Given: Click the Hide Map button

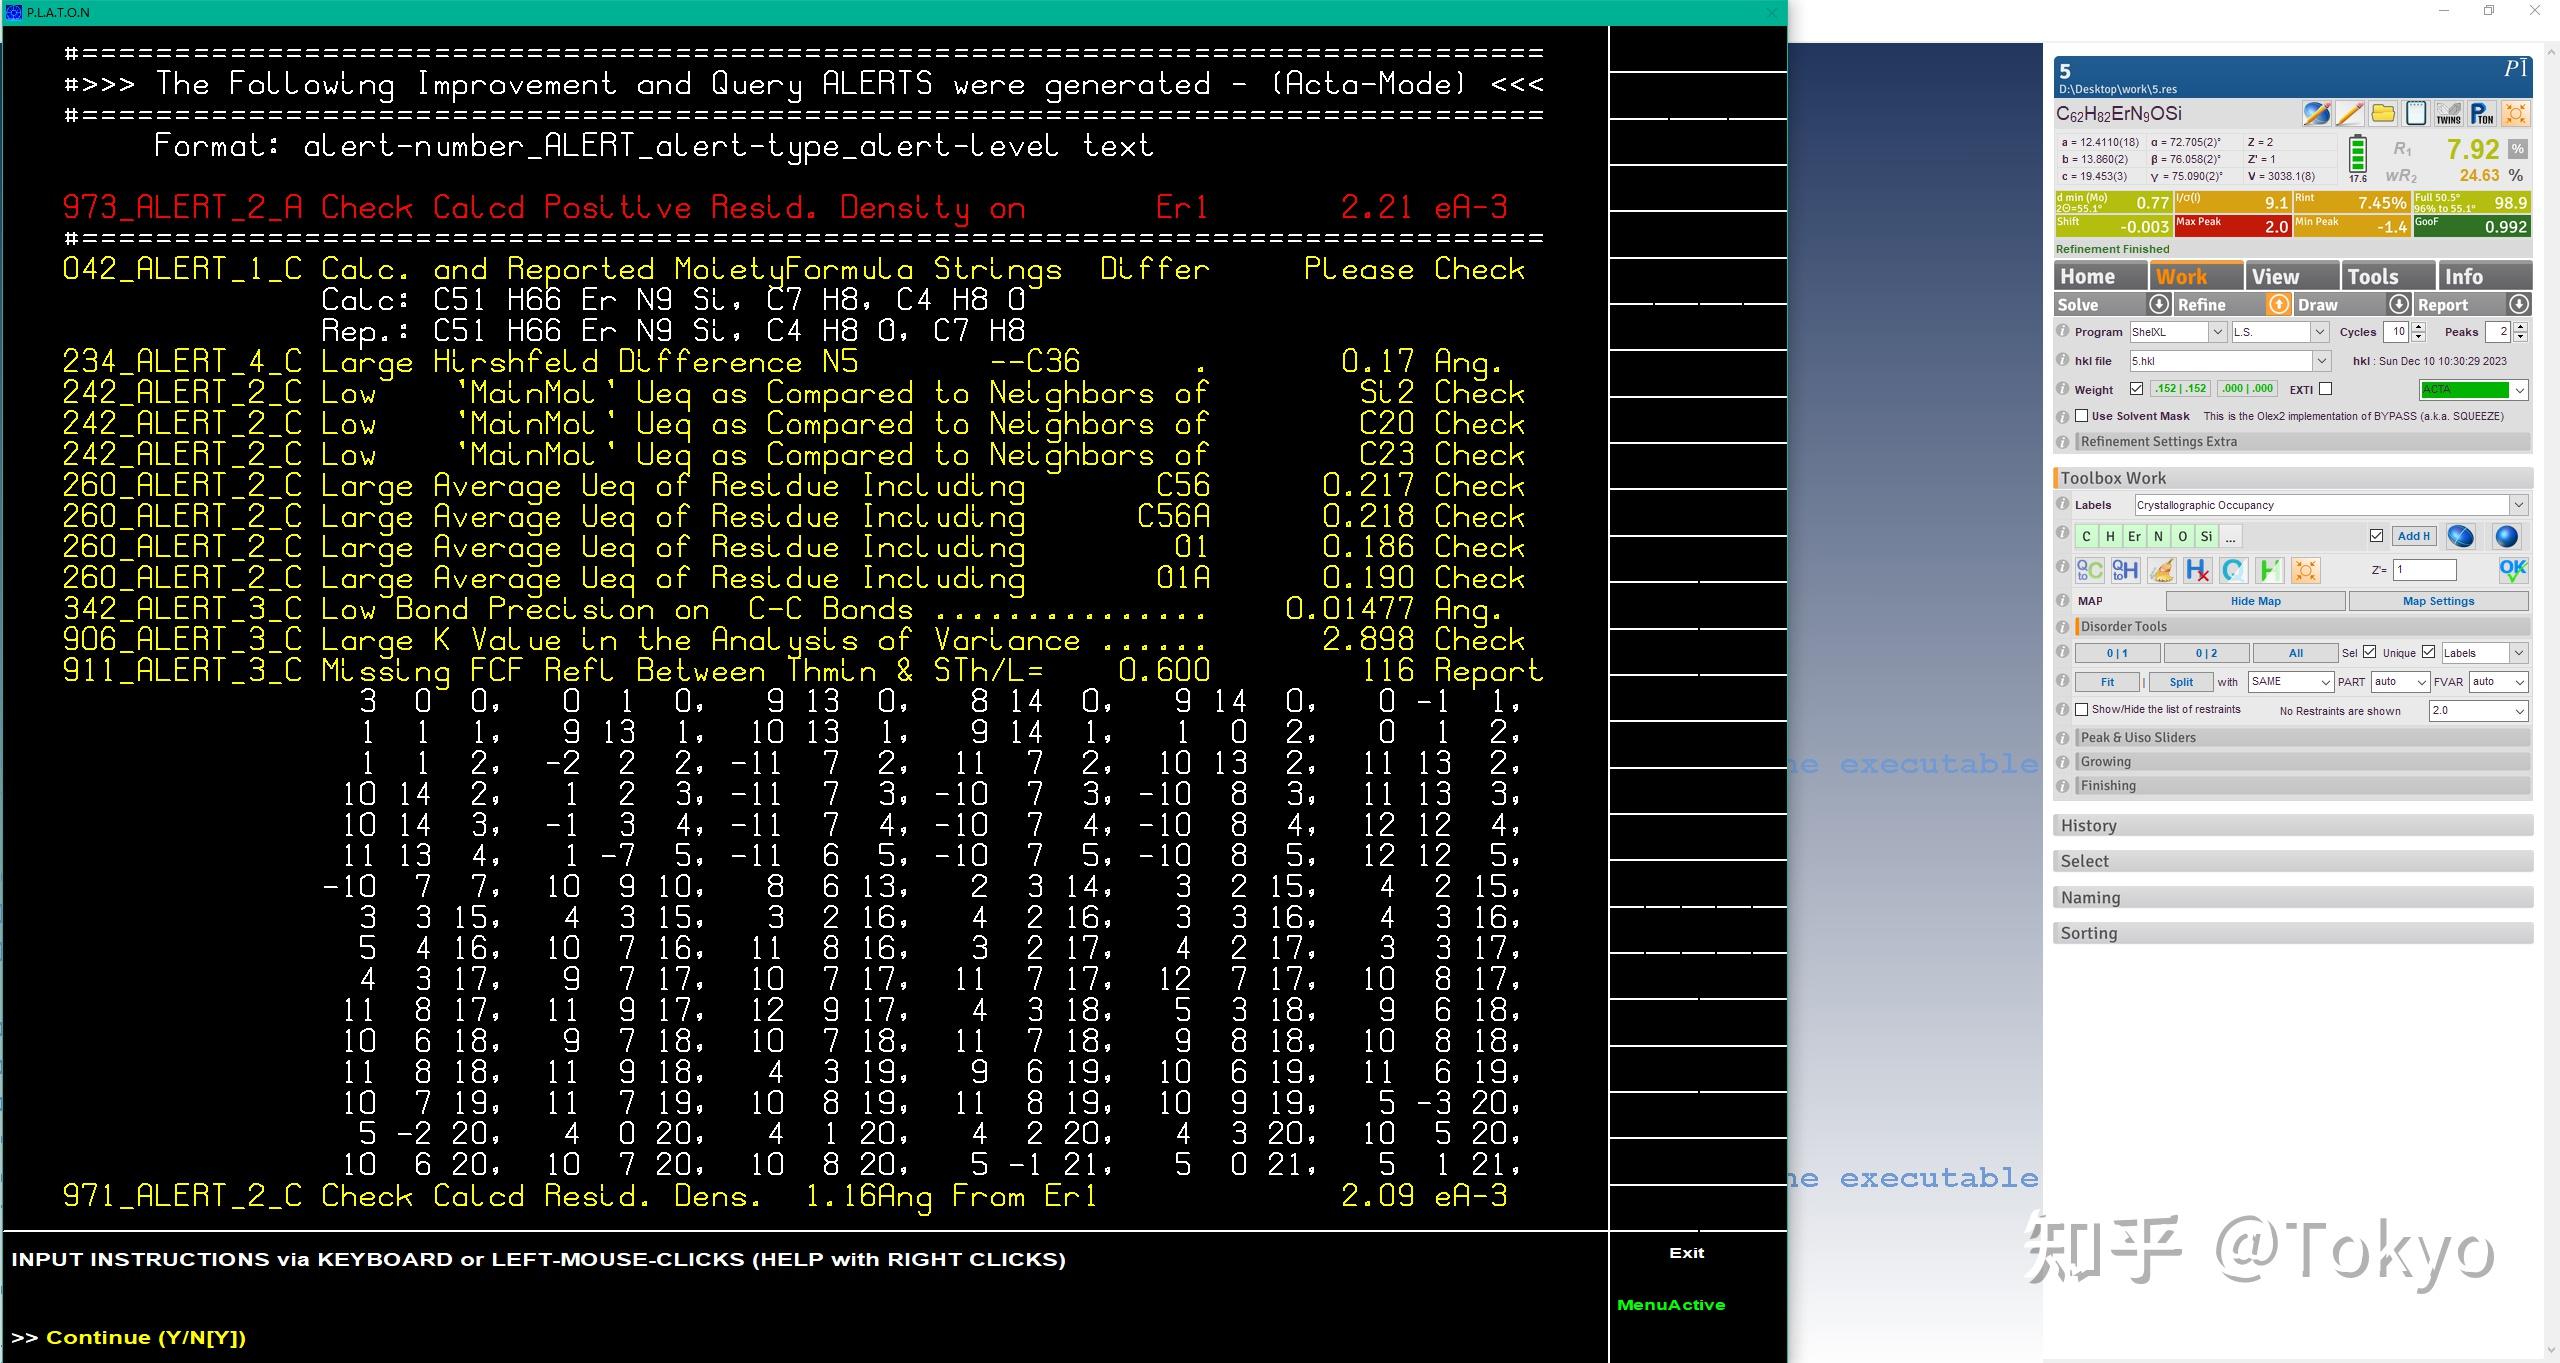Looking at the screenshot, I should coord(2255,601).
